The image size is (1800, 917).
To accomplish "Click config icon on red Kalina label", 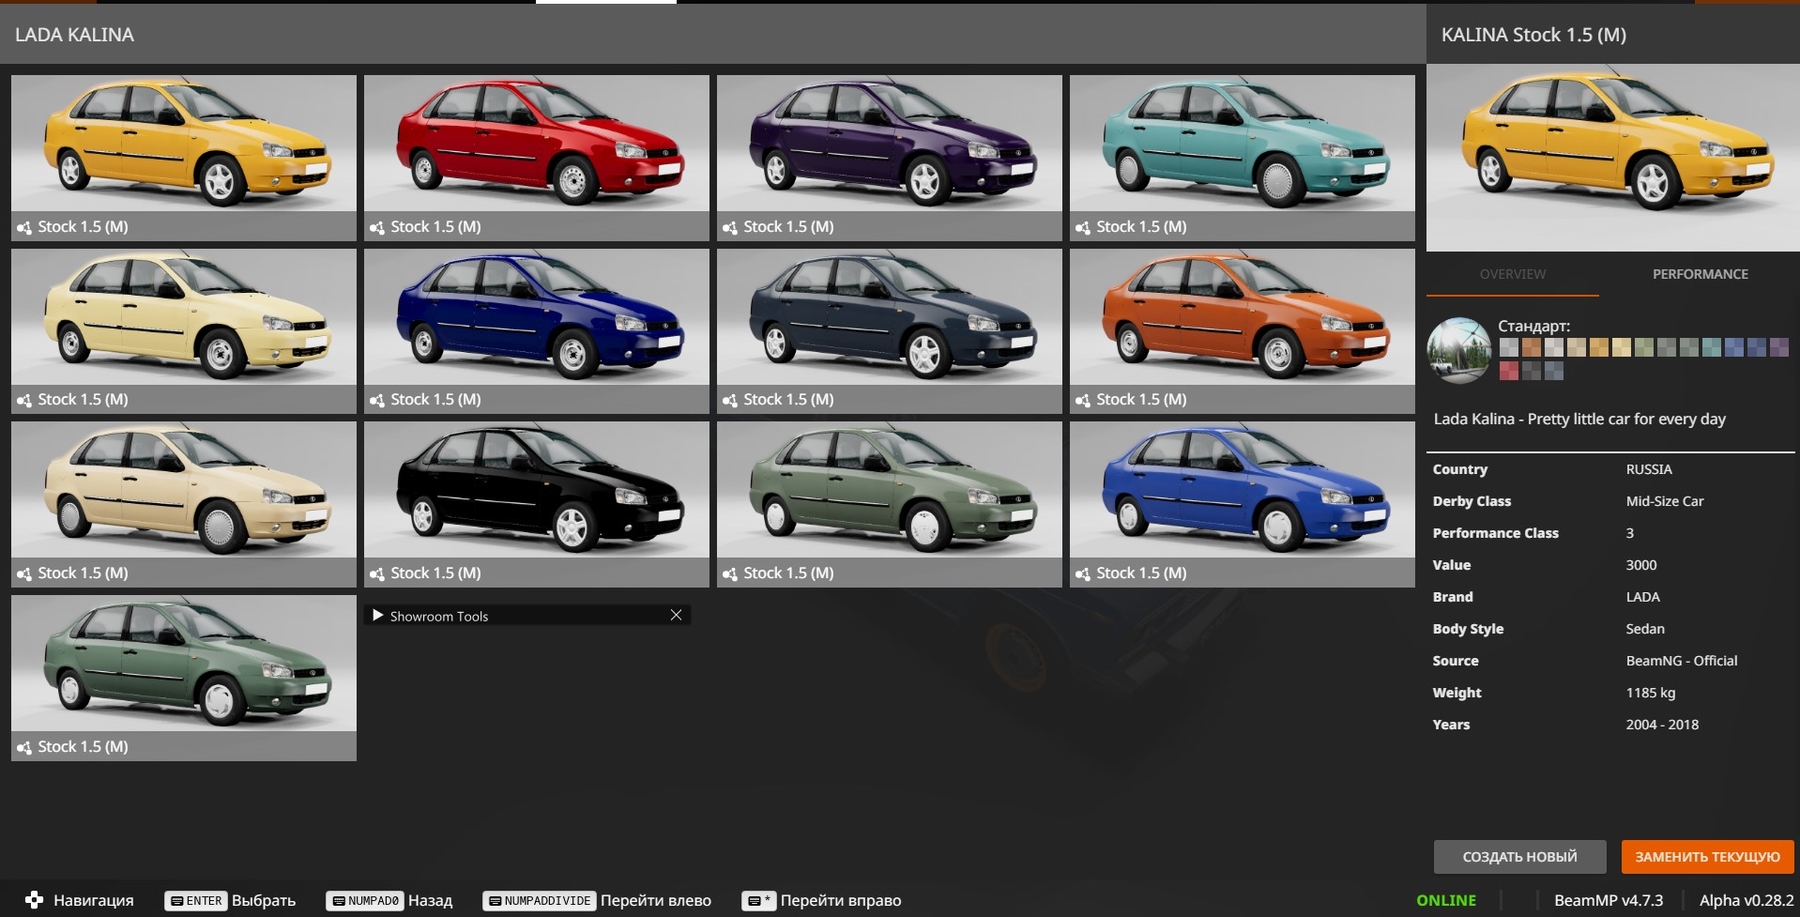I will (x=377, y=228).
